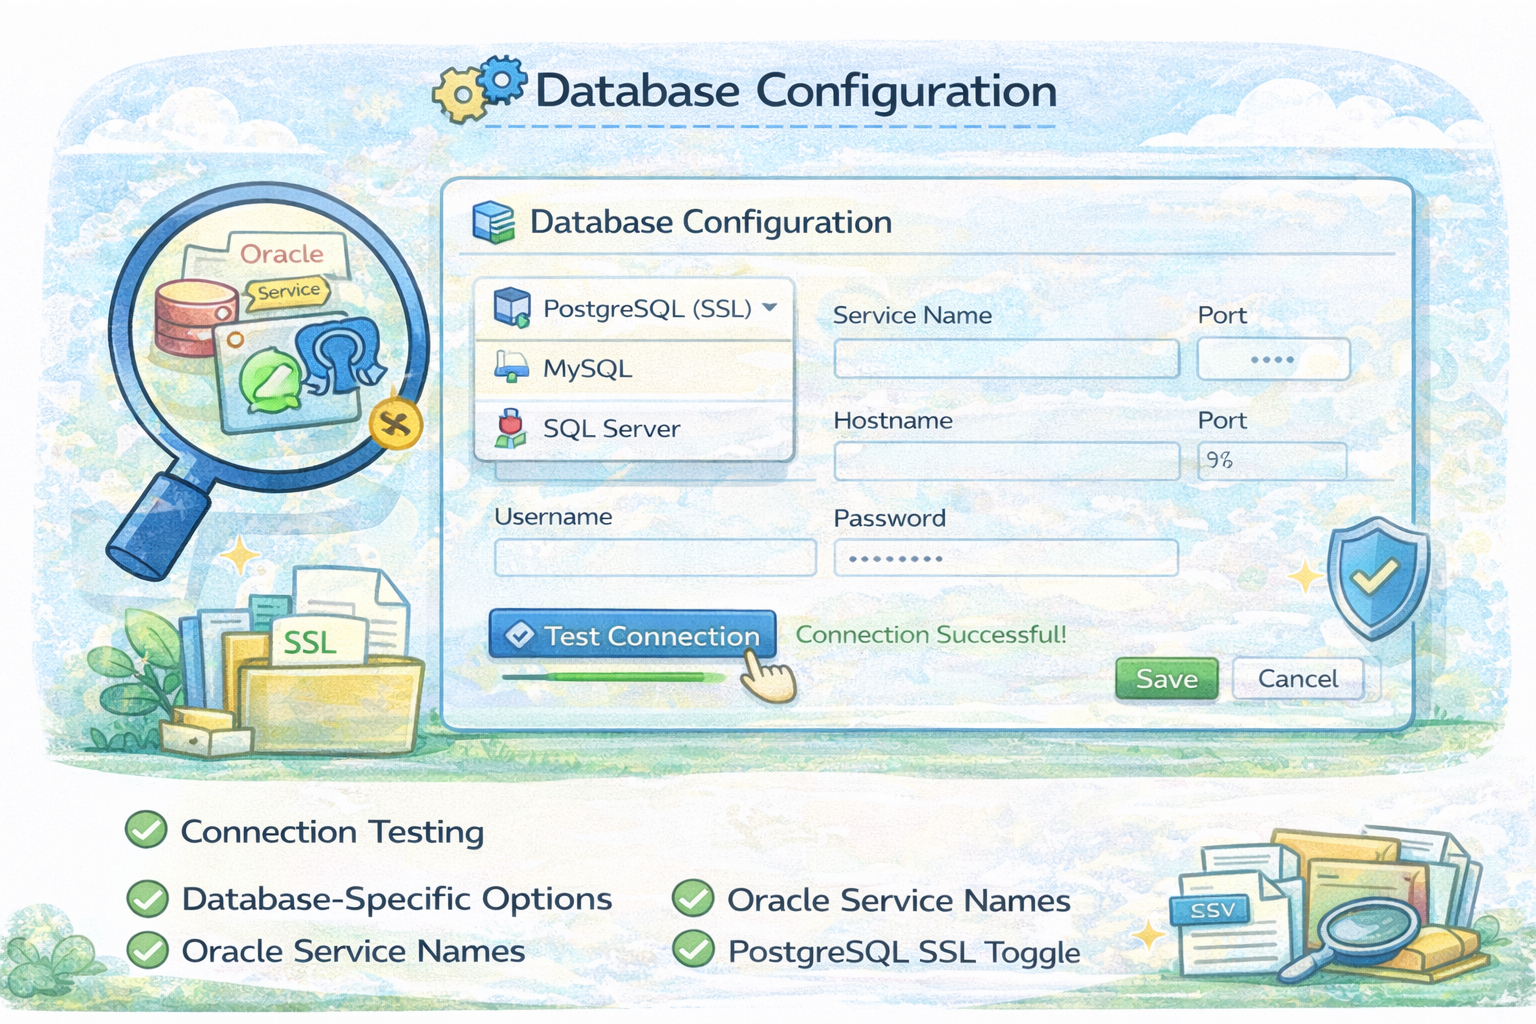Select SQL Server from the database list
Screen dimensions: 1536x1024
pyautogui.click(x=634, y=429)
